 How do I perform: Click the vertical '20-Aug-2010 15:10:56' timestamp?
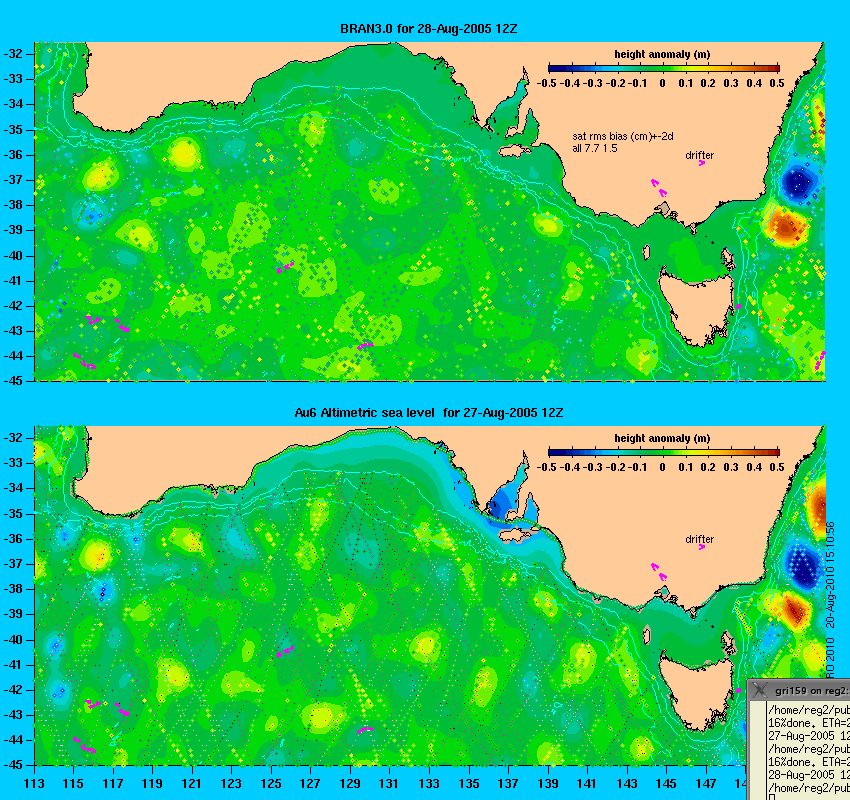pyautogui.click(x=830, y=575)
